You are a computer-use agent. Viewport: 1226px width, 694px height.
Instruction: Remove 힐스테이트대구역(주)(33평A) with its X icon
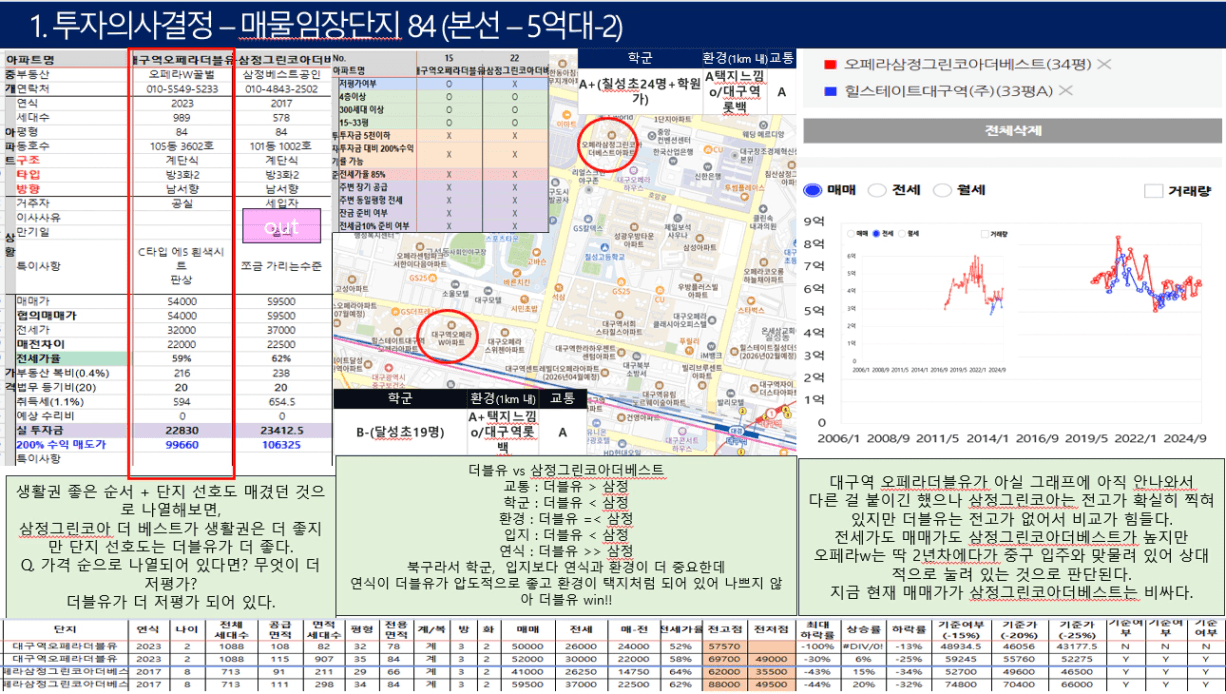(x=1065, y=91)
